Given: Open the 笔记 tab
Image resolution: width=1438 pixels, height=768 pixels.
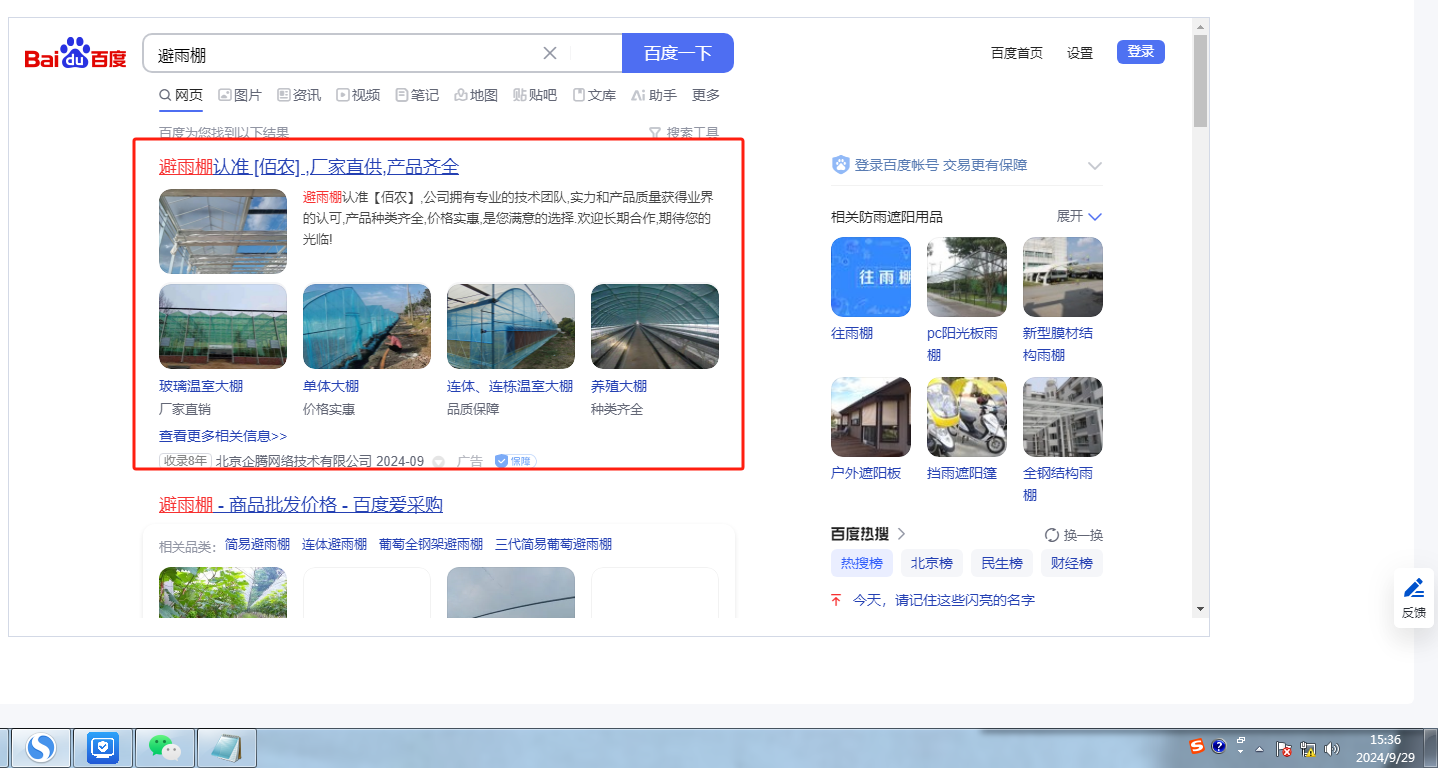Looking at the screenshot, I should pos(417,95).
